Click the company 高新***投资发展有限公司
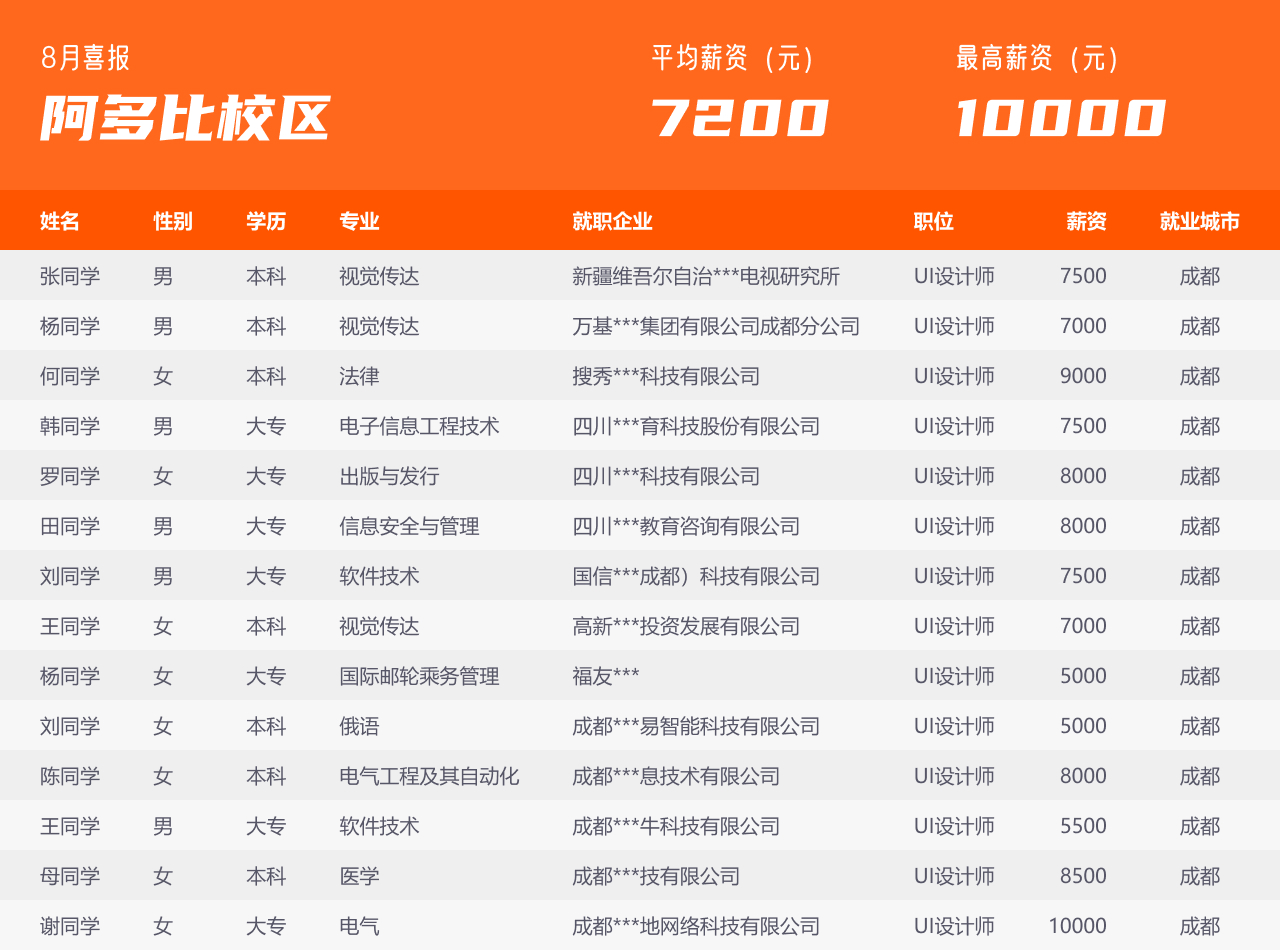This screenshot has height=950, width=1280. (x=686, y=626)
